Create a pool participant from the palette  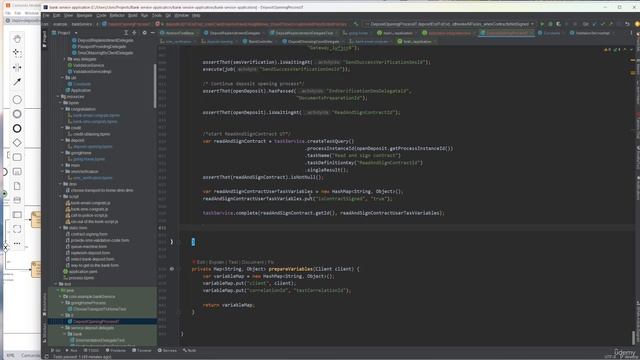pos(17,215)
